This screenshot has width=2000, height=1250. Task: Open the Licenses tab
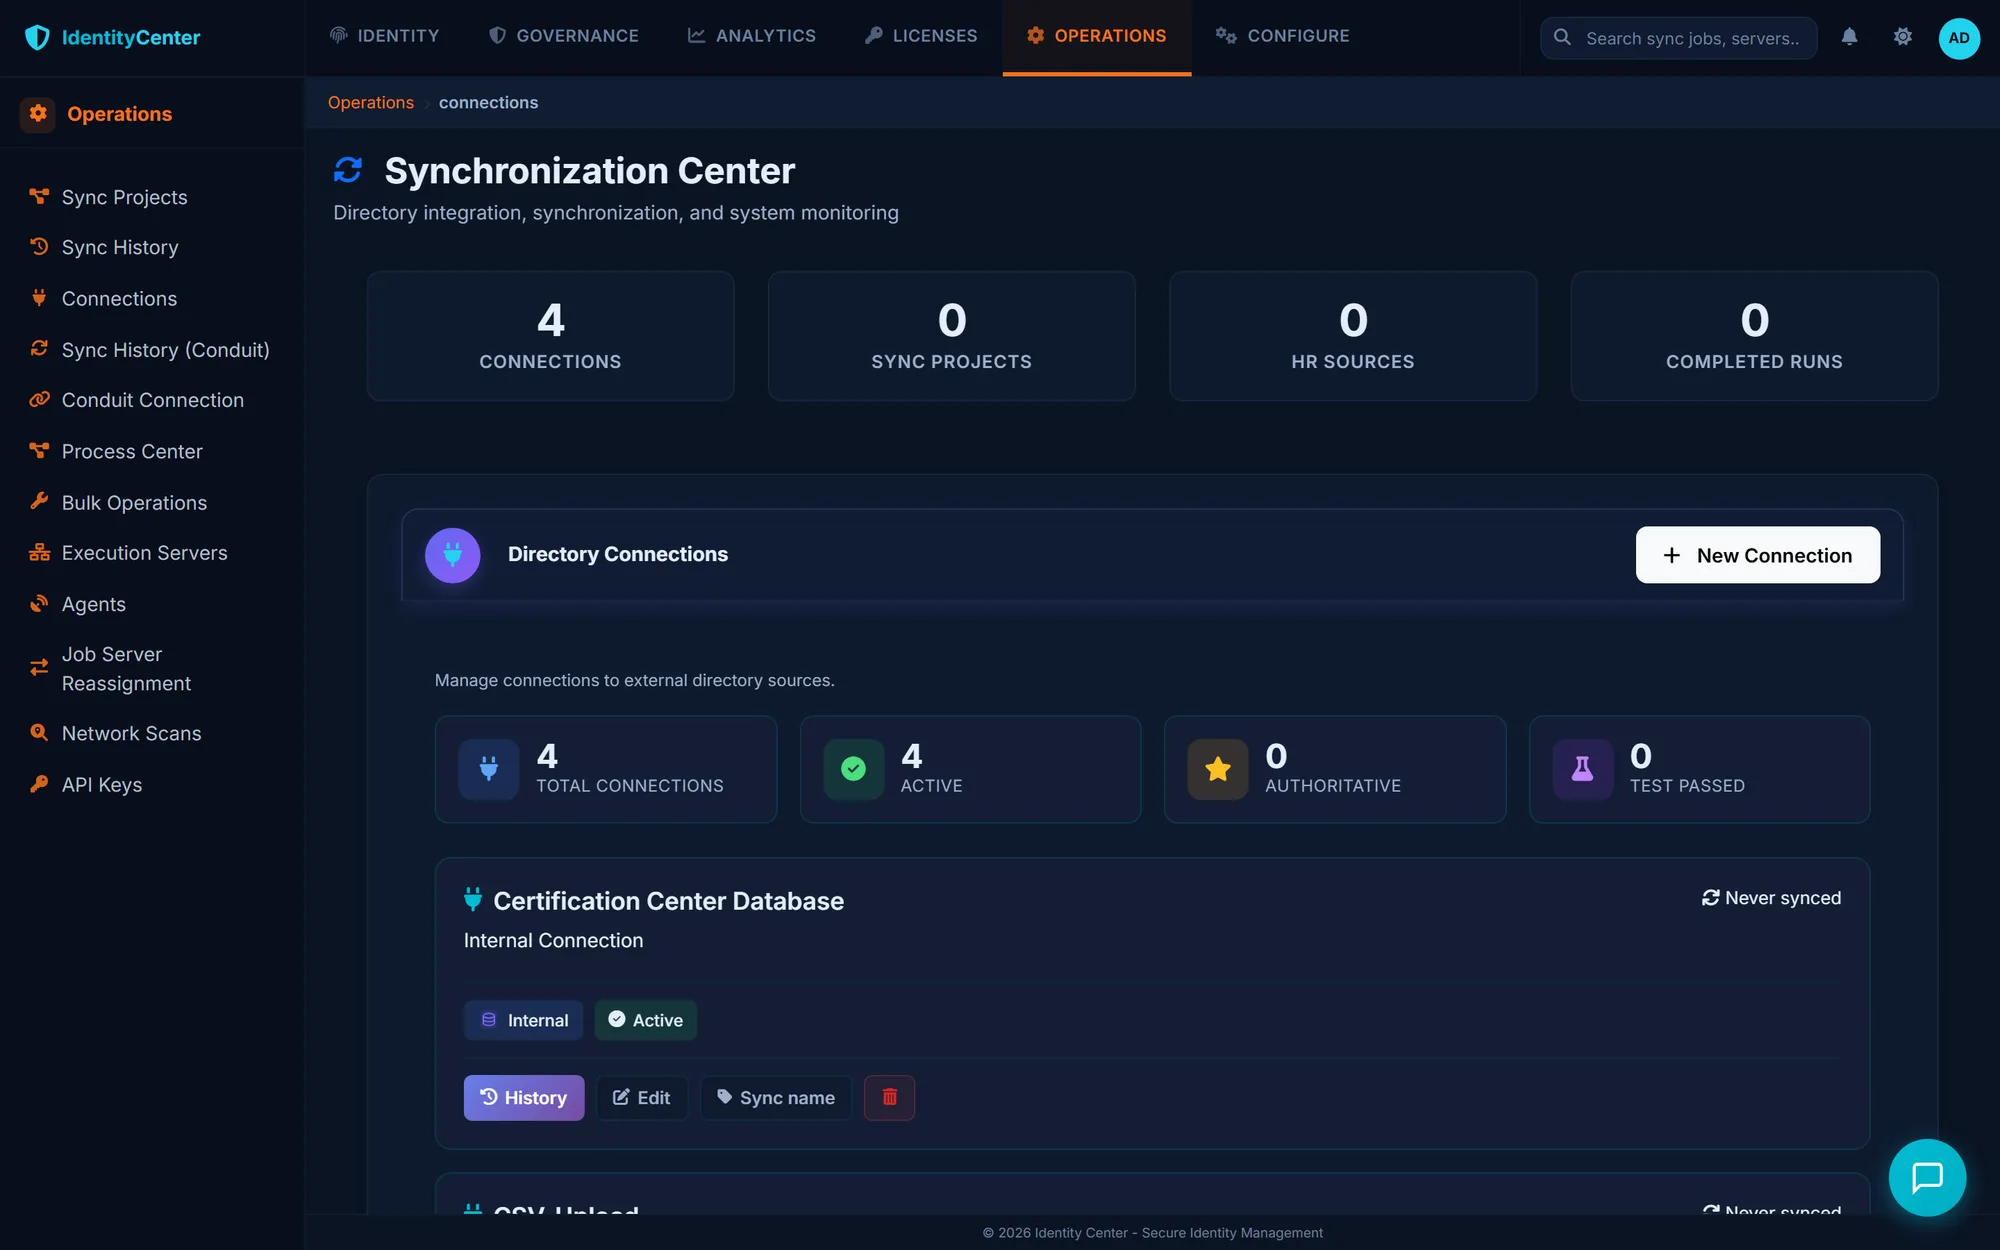pos(921,36)
